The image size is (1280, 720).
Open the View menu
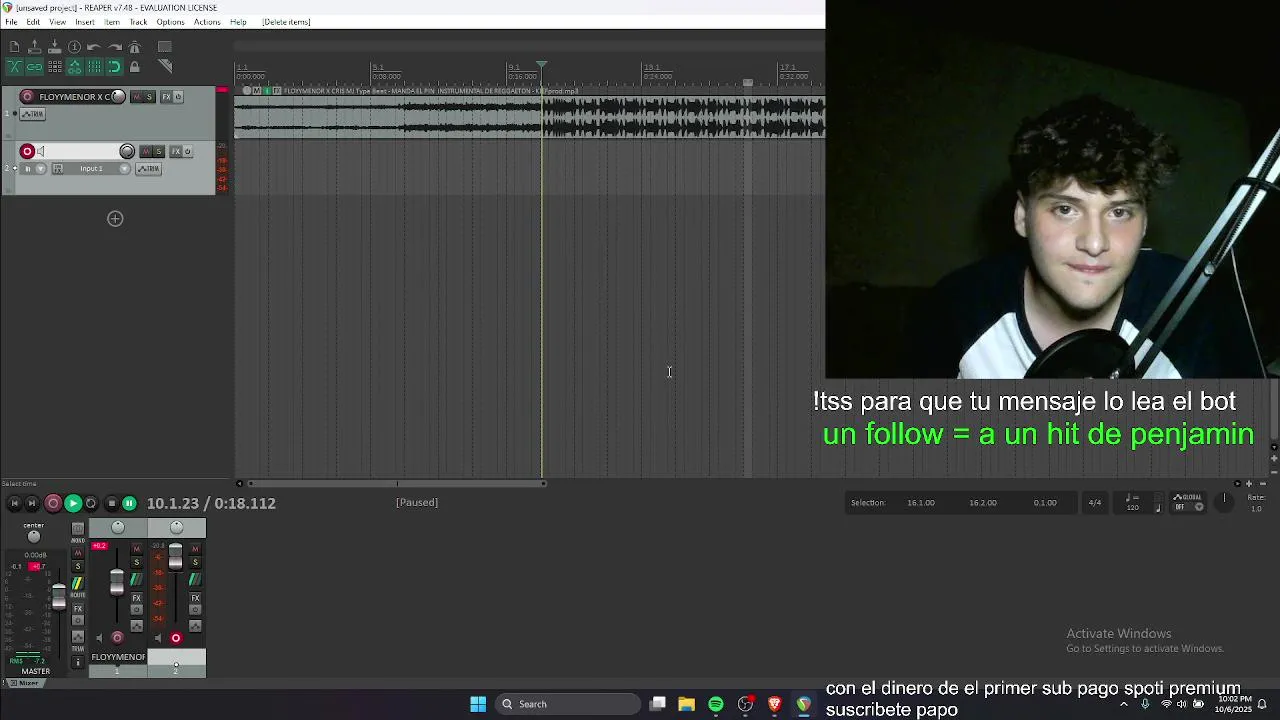tap(58, 22)
